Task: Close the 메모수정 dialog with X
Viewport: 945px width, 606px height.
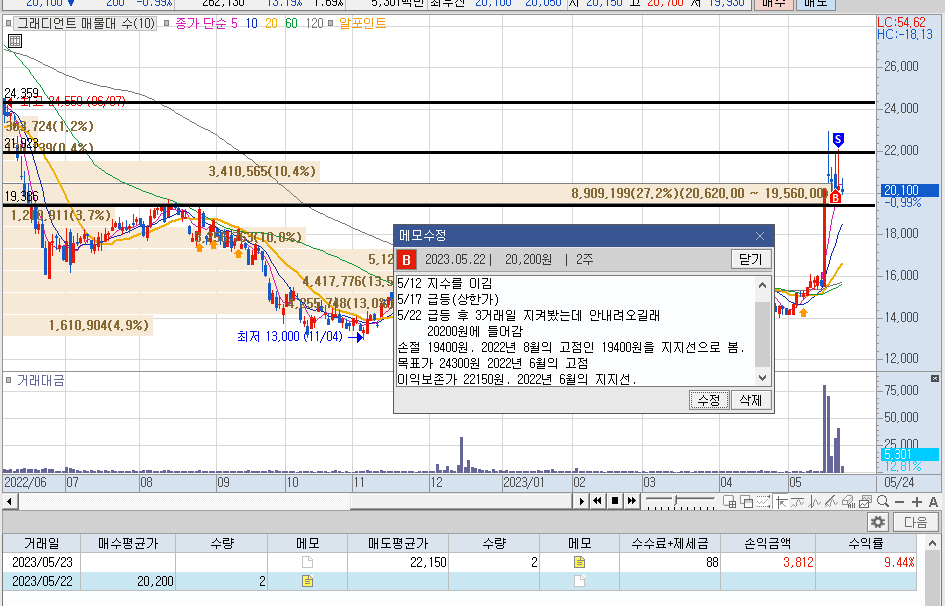Action: click(760, 236)
